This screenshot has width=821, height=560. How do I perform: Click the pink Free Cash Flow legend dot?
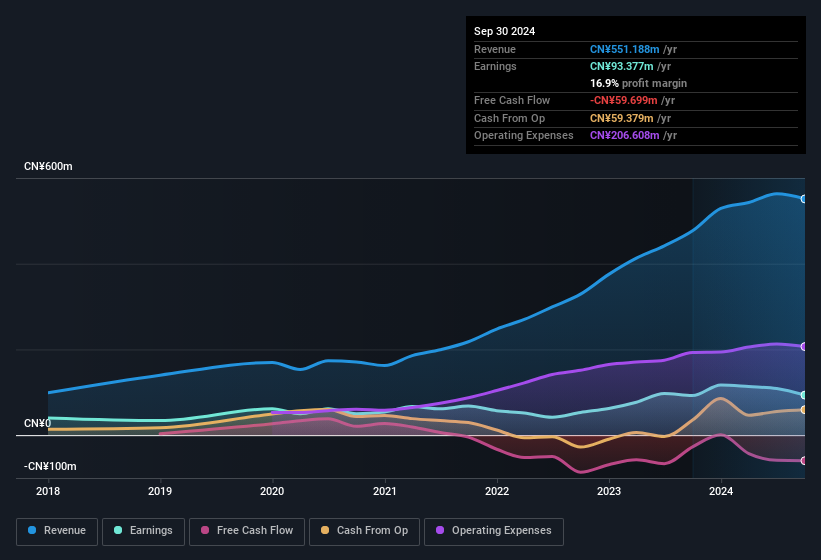[206, 531]
